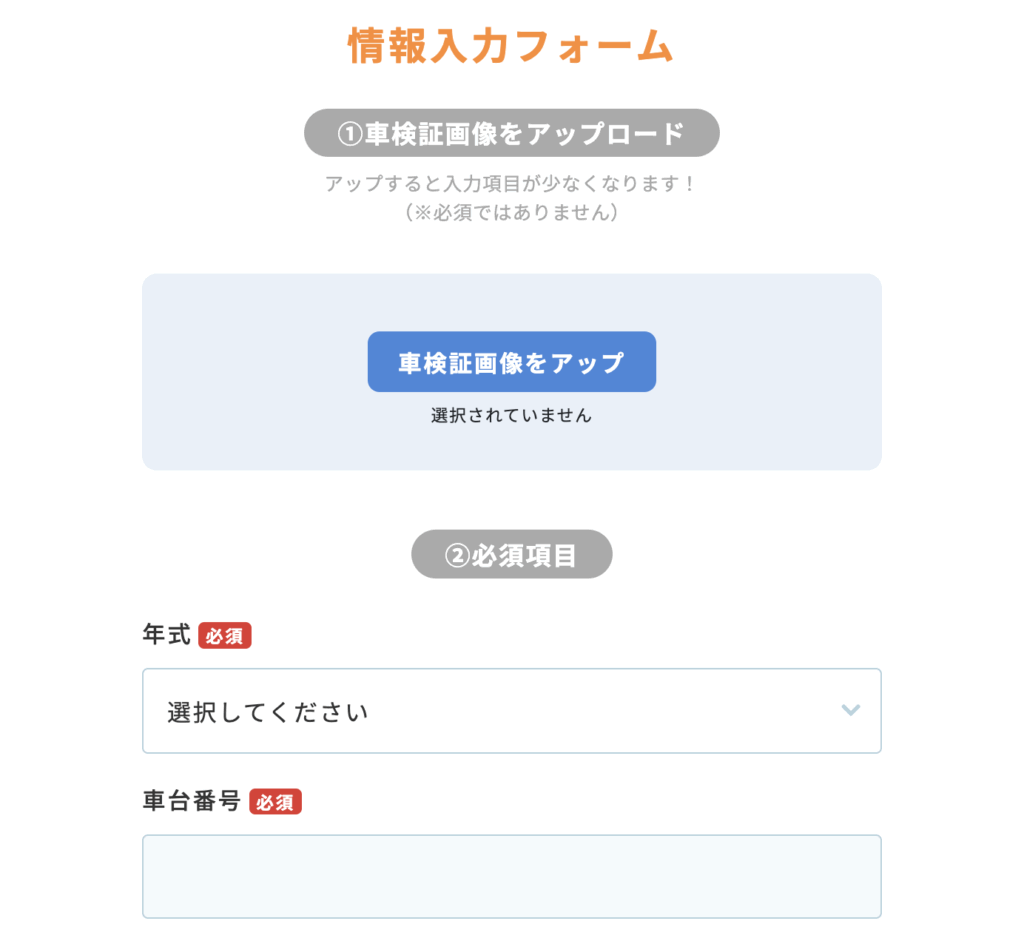The height and width of the screenshot is (935, 1024).
Task: Click the 車台番号 field label
Action: pyautogui.click(x=191, y=802)
